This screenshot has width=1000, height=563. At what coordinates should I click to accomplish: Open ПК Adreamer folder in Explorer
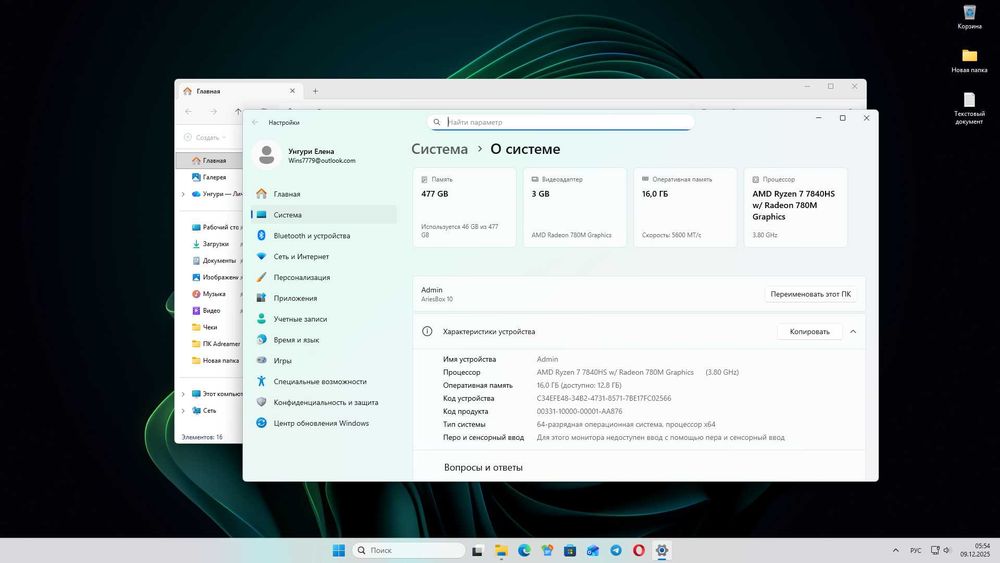point(216,344)
